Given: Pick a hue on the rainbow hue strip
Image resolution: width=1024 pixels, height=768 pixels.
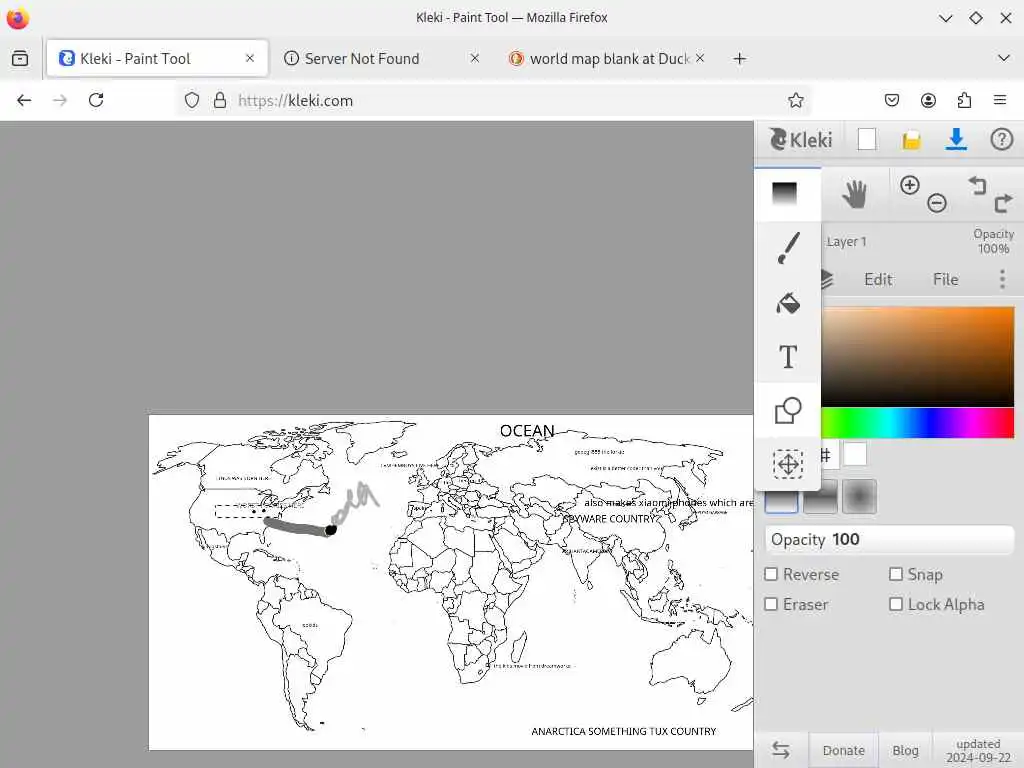Looking at the screenshot, I should (x=918, y=423).
